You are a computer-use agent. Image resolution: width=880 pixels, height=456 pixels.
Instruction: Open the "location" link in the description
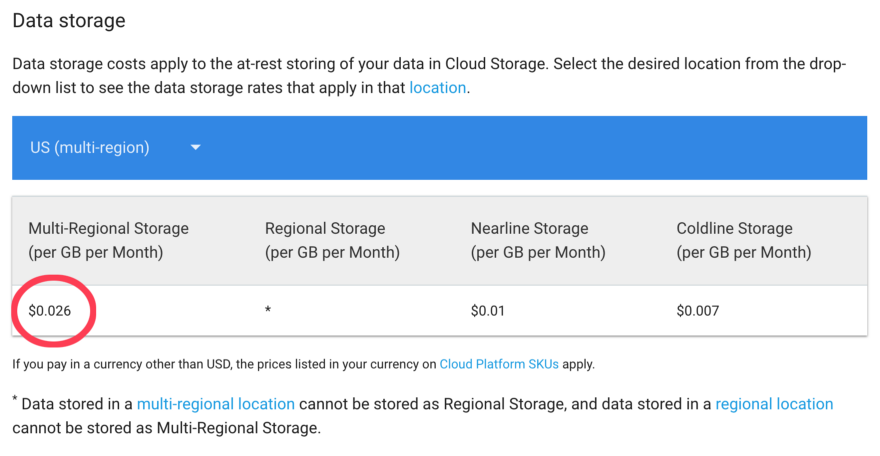tap(437, 88)
